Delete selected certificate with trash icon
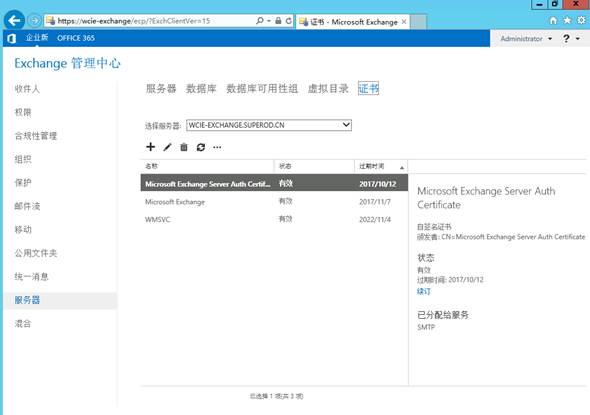This screenshot has height=415, width=590. (x=184, y=147)
